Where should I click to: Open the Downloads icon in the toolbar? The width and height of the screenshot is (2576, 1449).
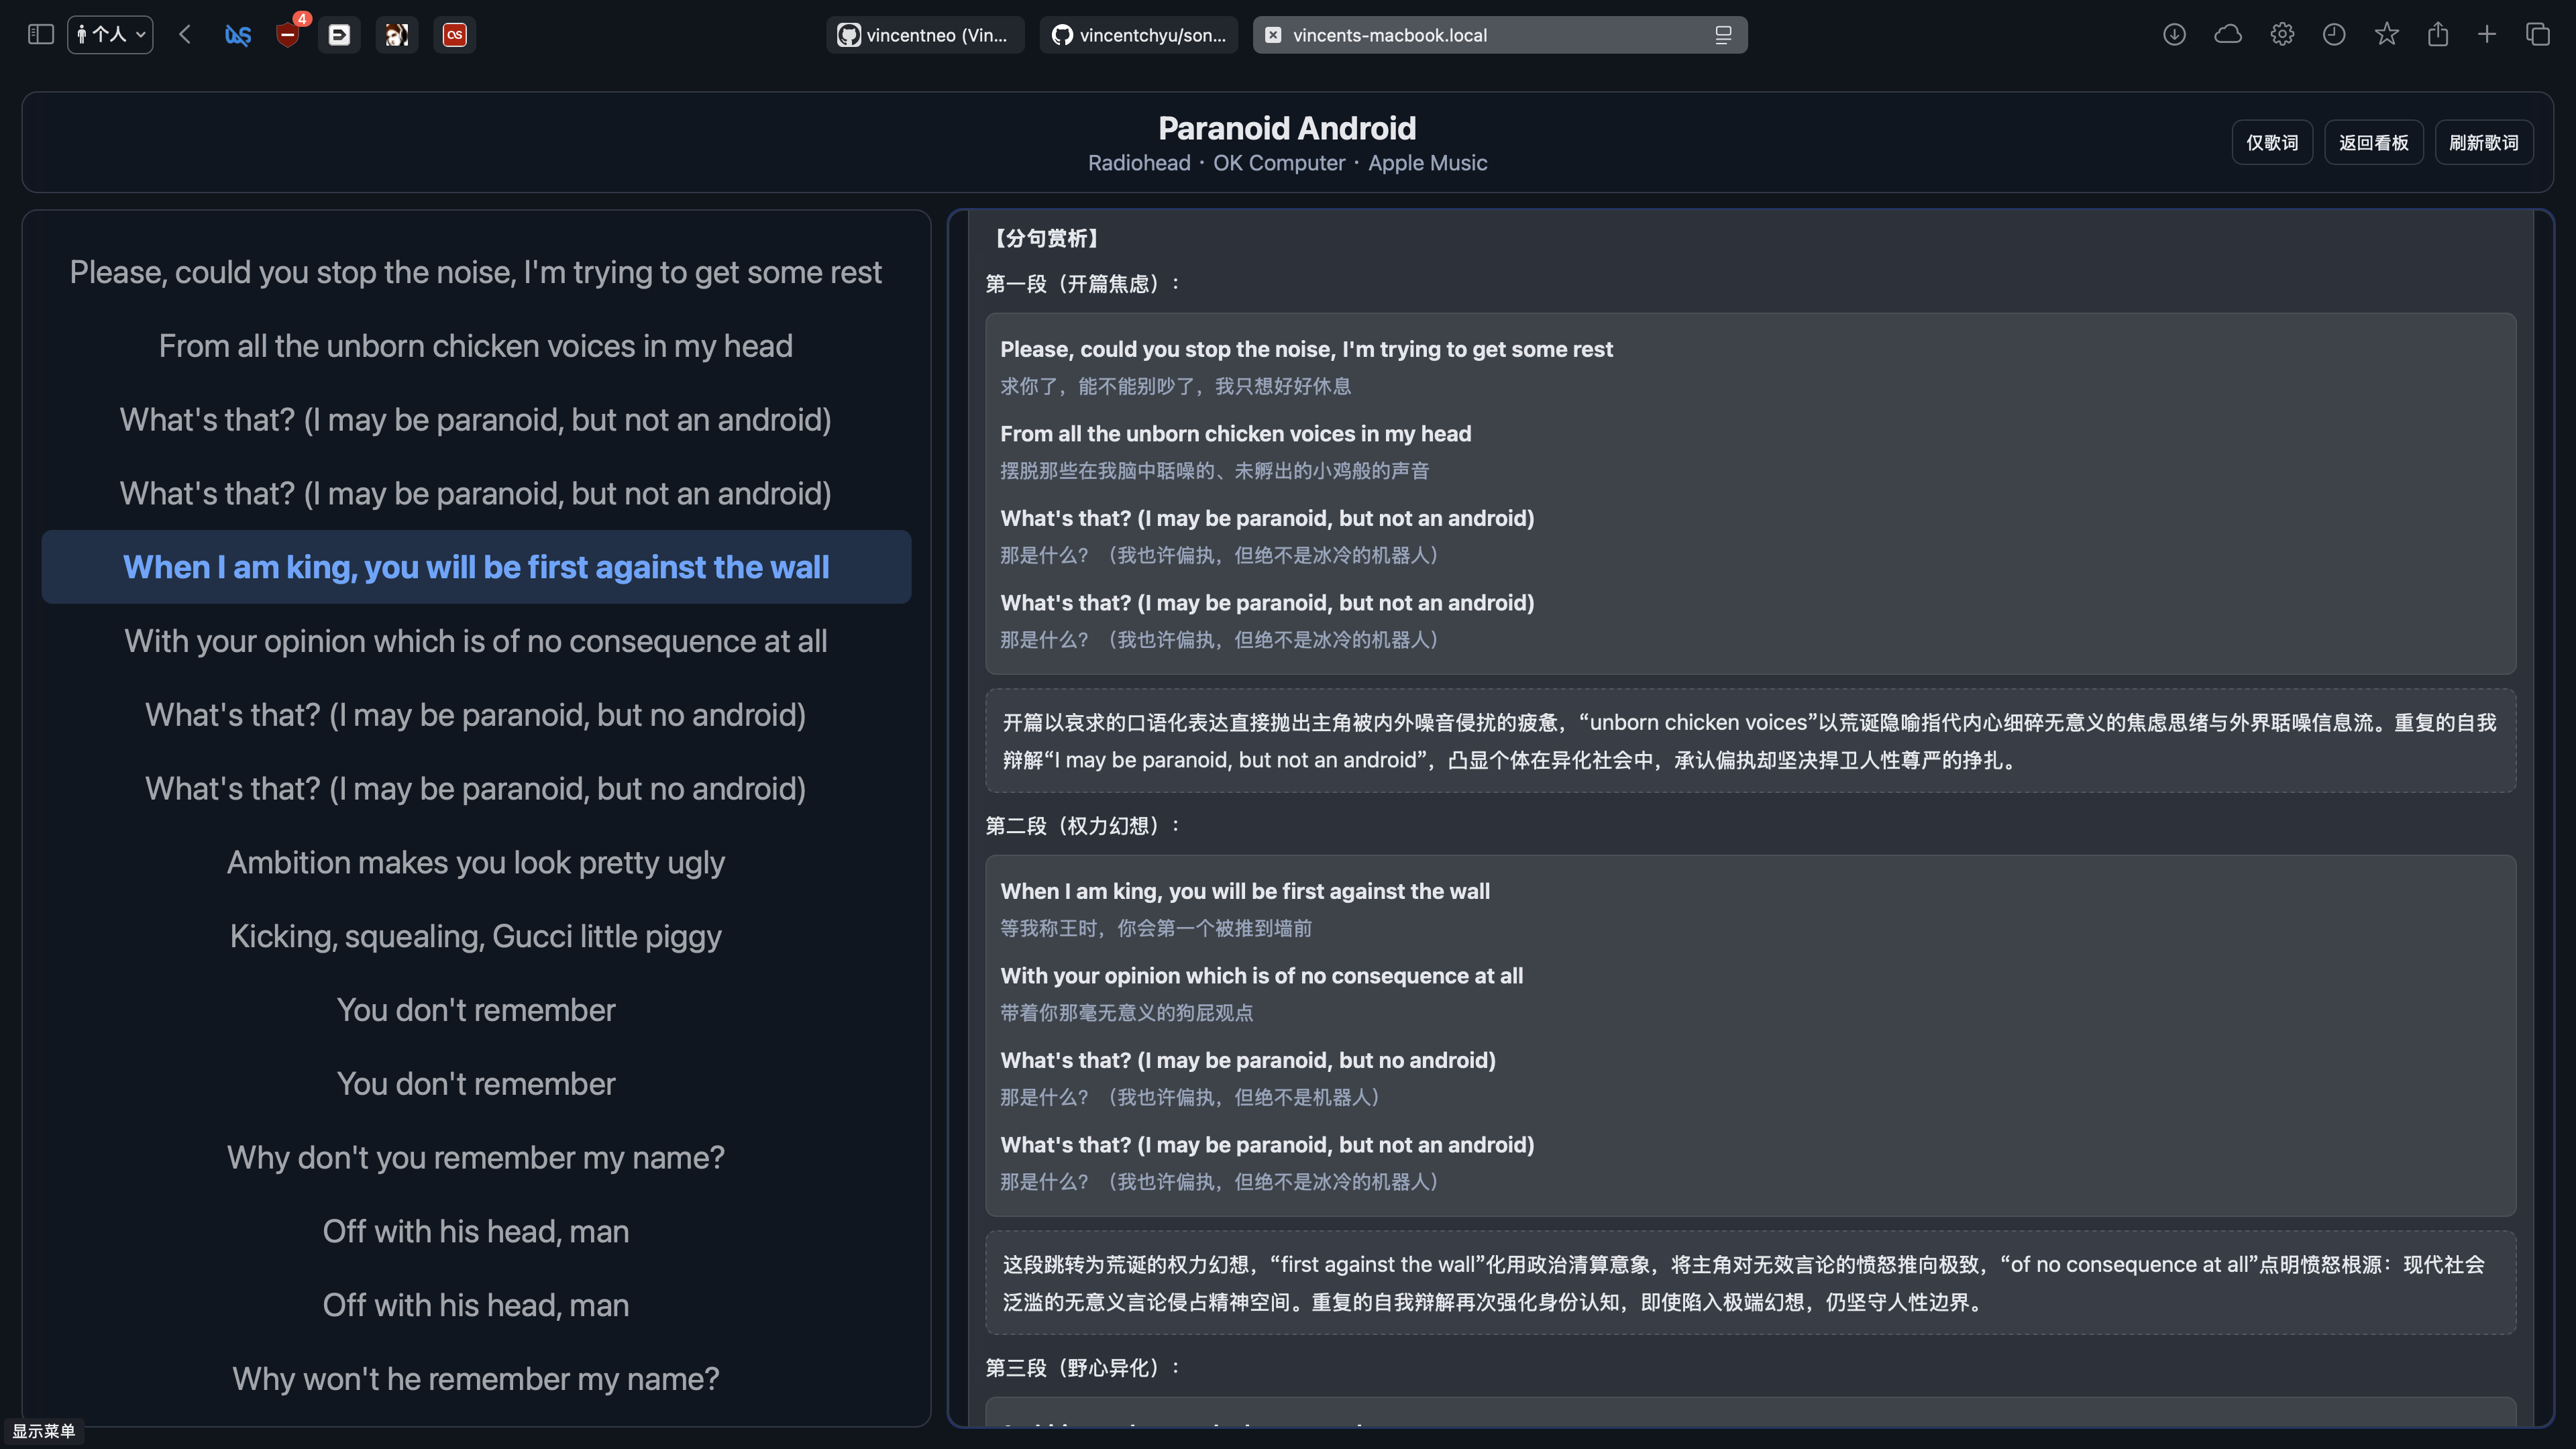(x=2174, y=35)
